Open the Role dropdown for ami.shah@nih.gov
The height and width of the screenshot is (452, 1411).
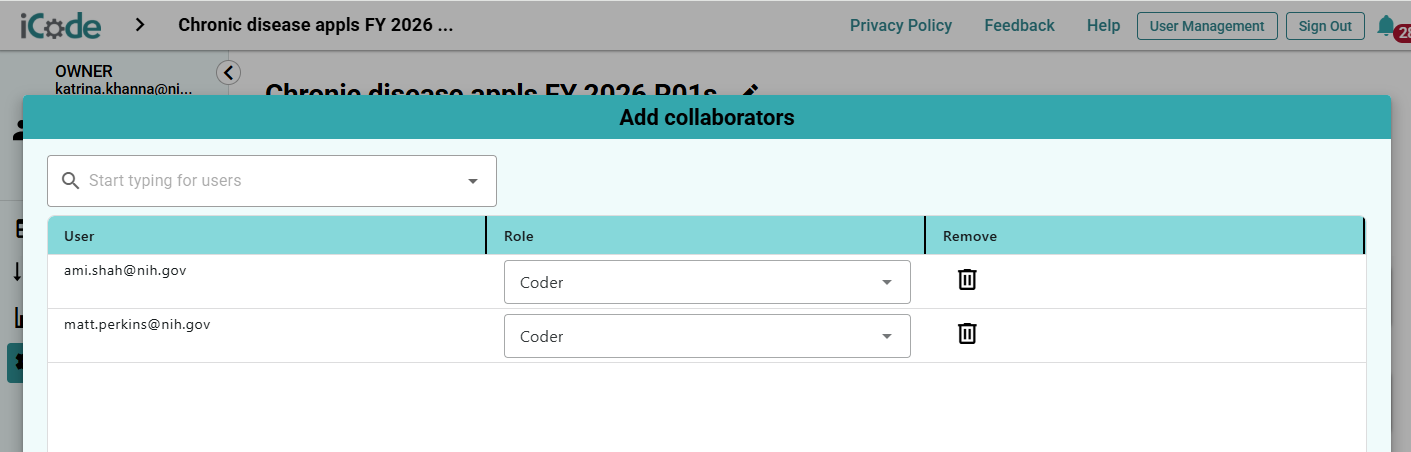tap(707, 282)
